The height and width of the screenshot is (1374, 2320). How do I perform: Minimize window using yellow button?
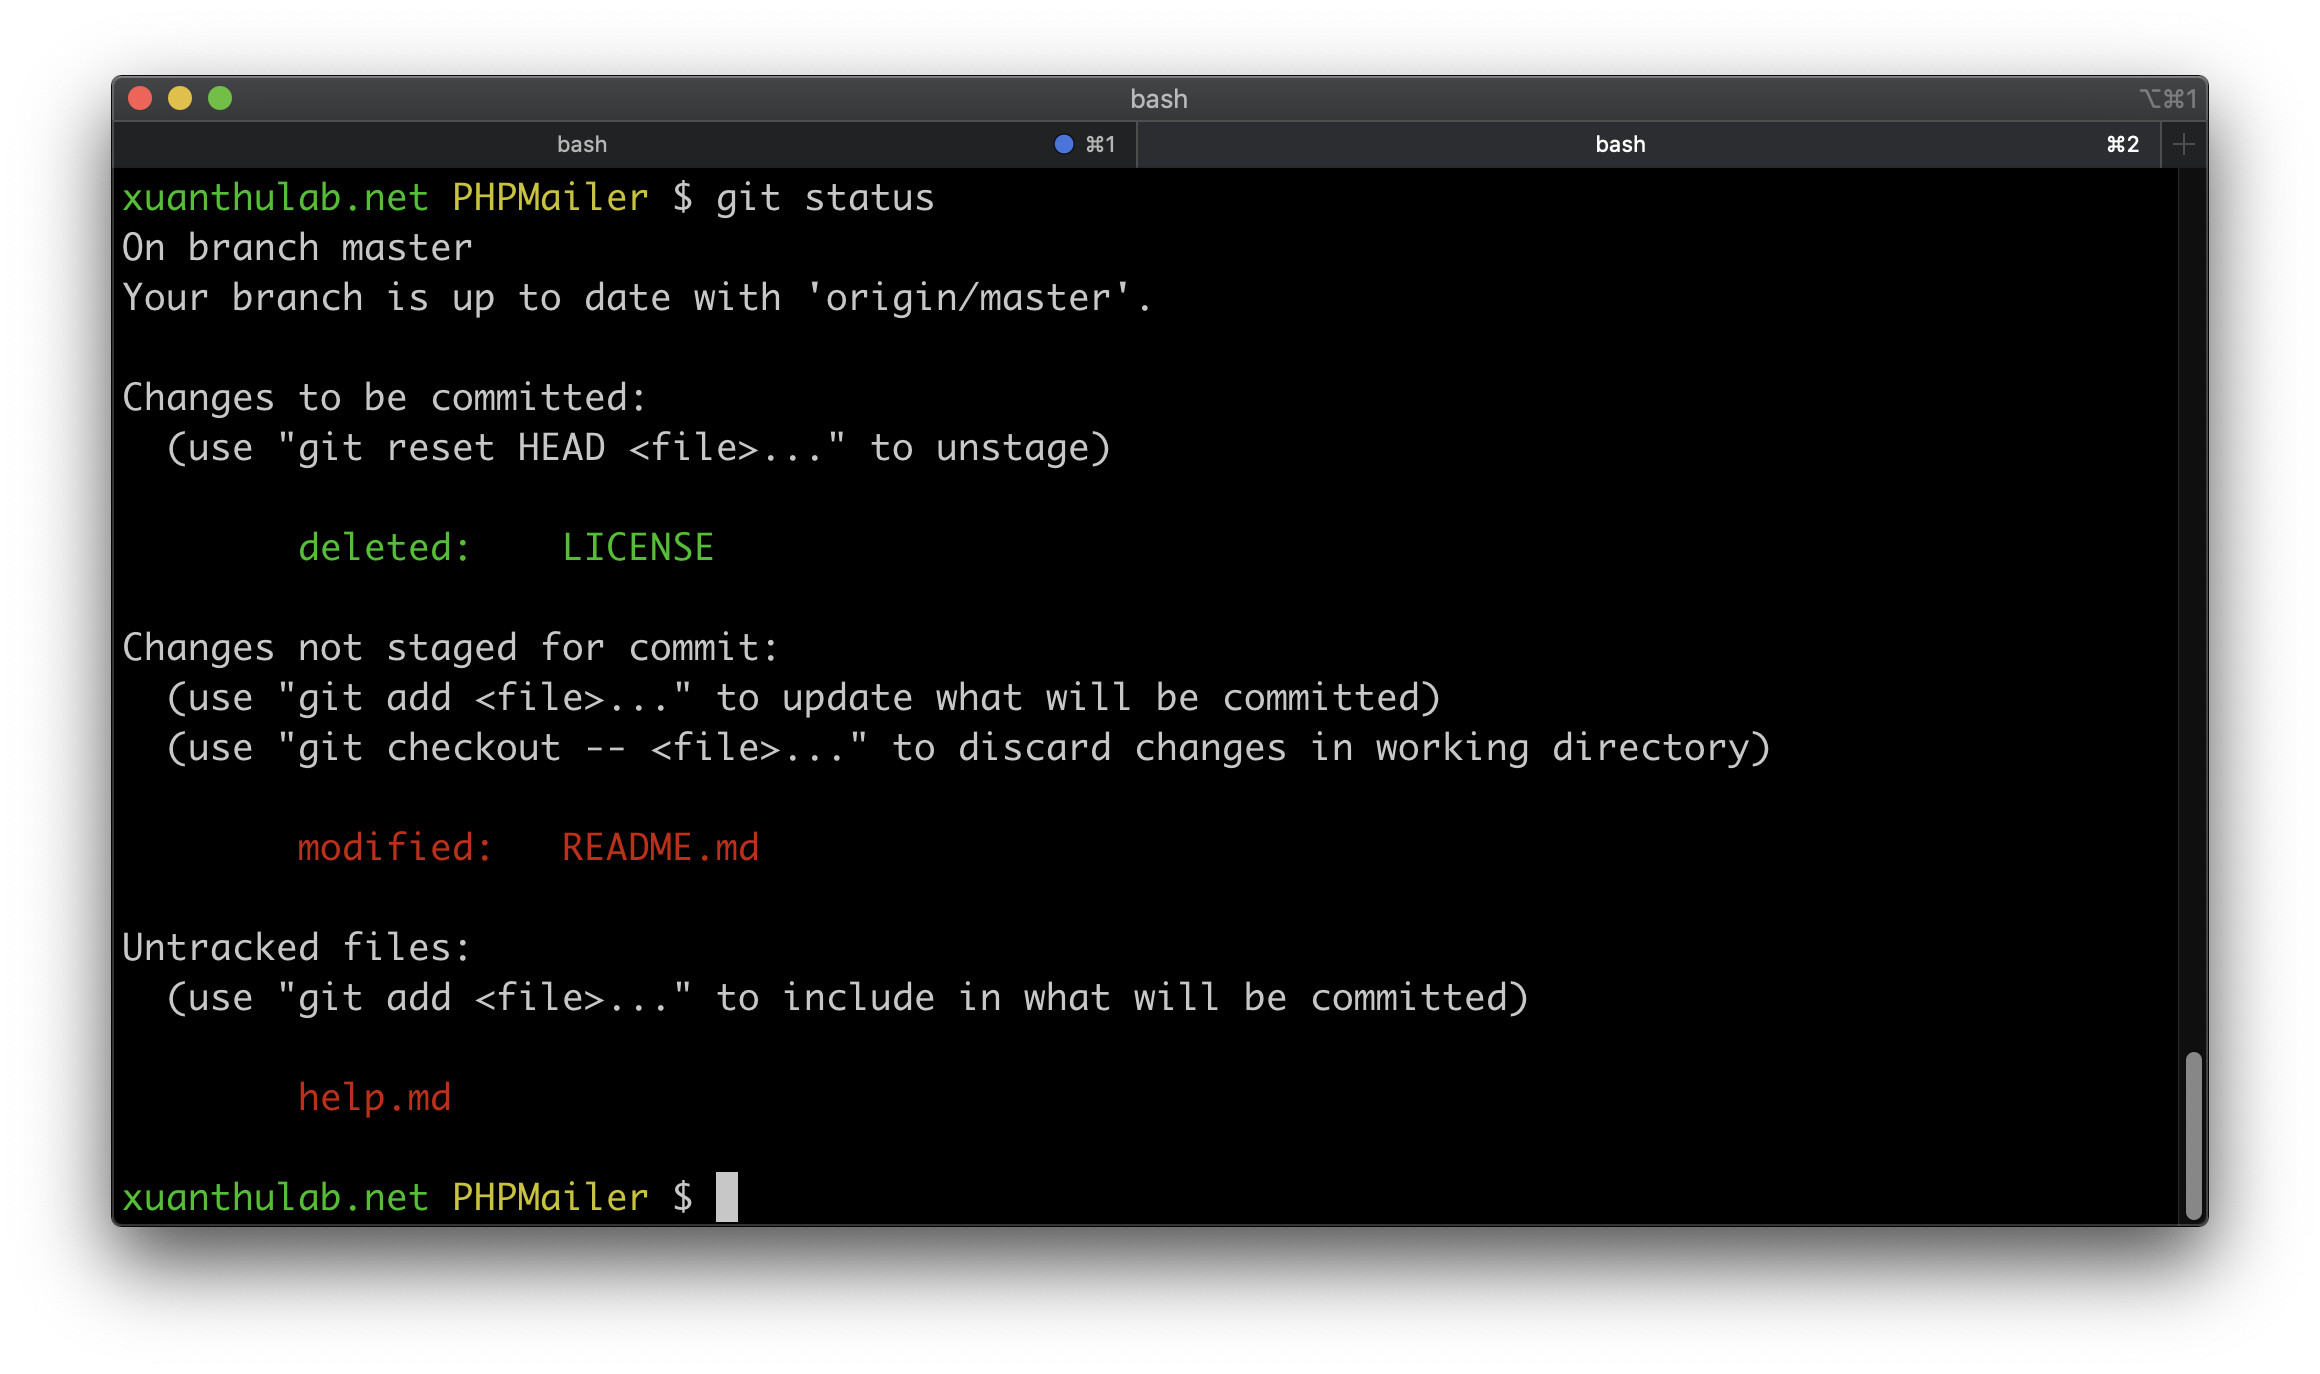tap(180, 98)
